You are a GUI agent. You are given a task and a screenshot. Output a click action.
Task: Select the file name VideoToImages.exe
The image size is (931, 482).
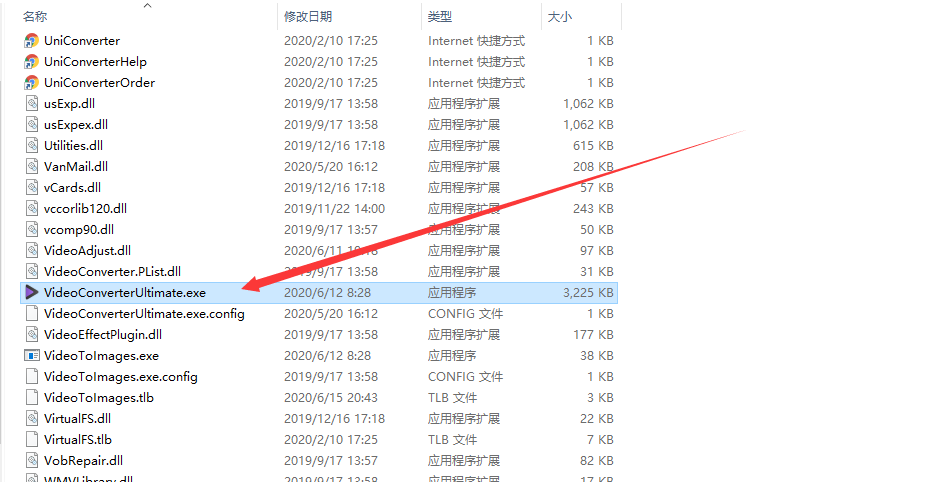click(102, 356)
